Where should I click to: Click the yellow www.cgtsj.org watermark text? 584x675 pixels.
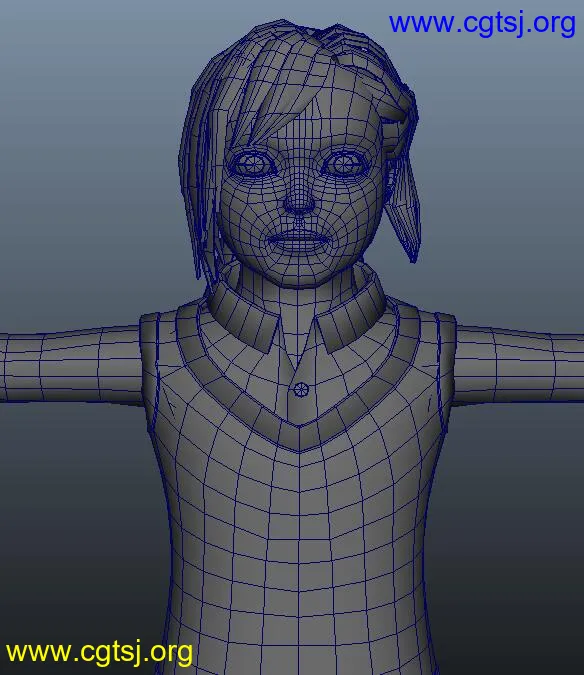[99, 653]
